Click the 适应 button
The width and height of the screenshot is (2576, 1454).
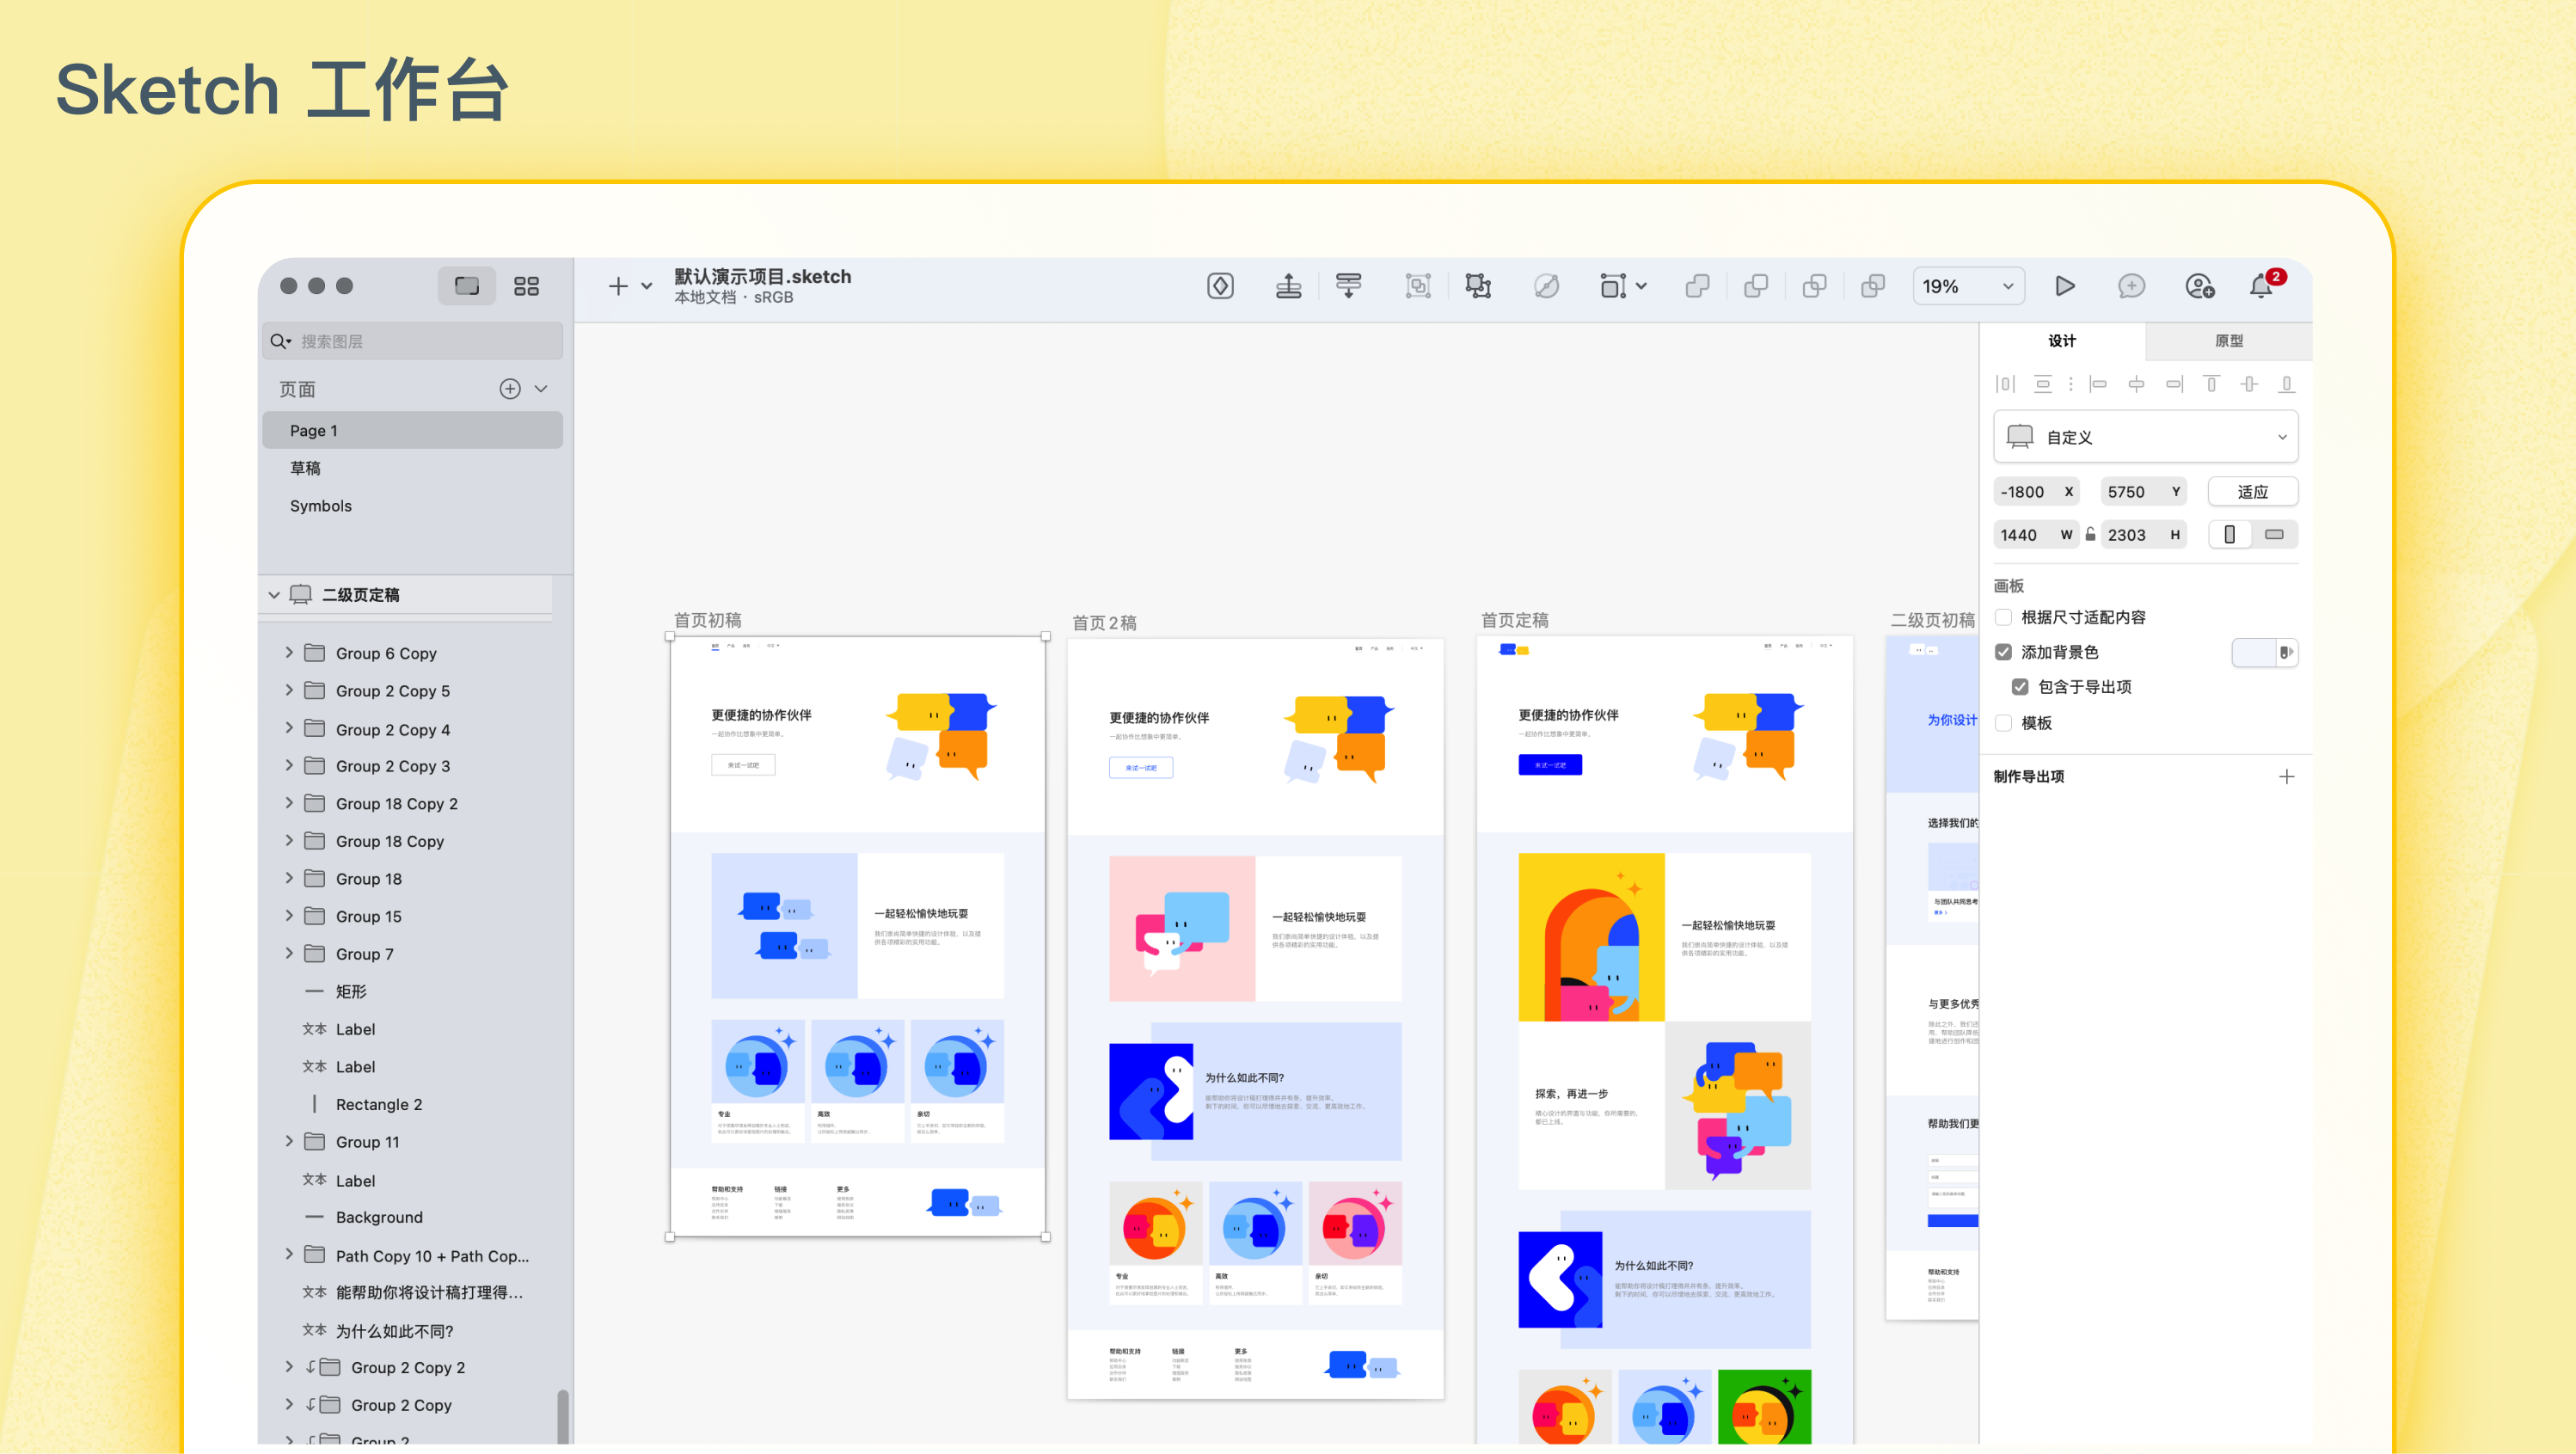(2252, 492)
